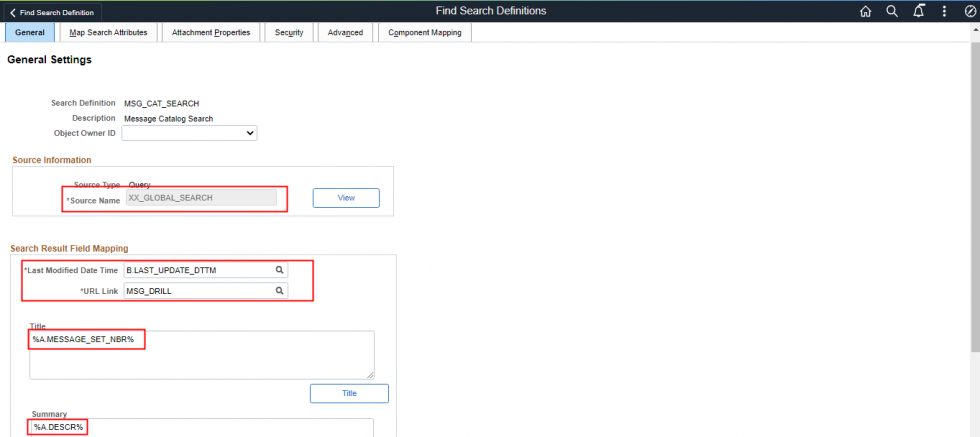Viewport: 980px width, 437px height.
Task: Open the global search magnifier icon
Action: click(892, 12)
